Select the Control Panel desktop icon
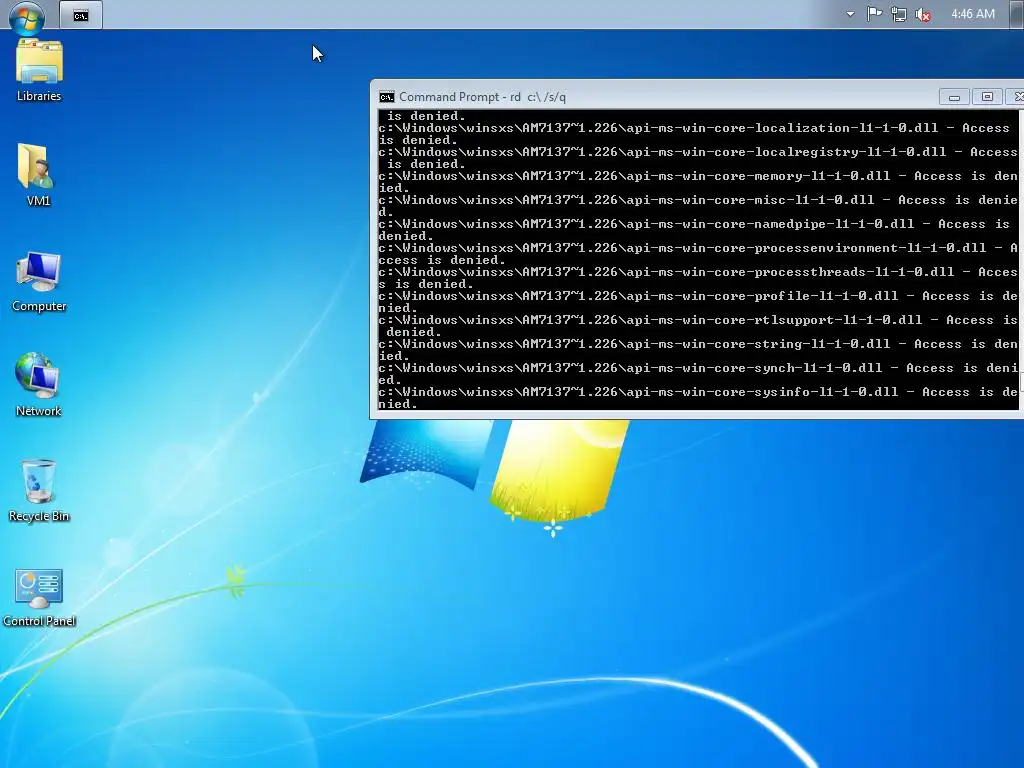Viewport: 1024px width, 768px height. coord(39,598)
